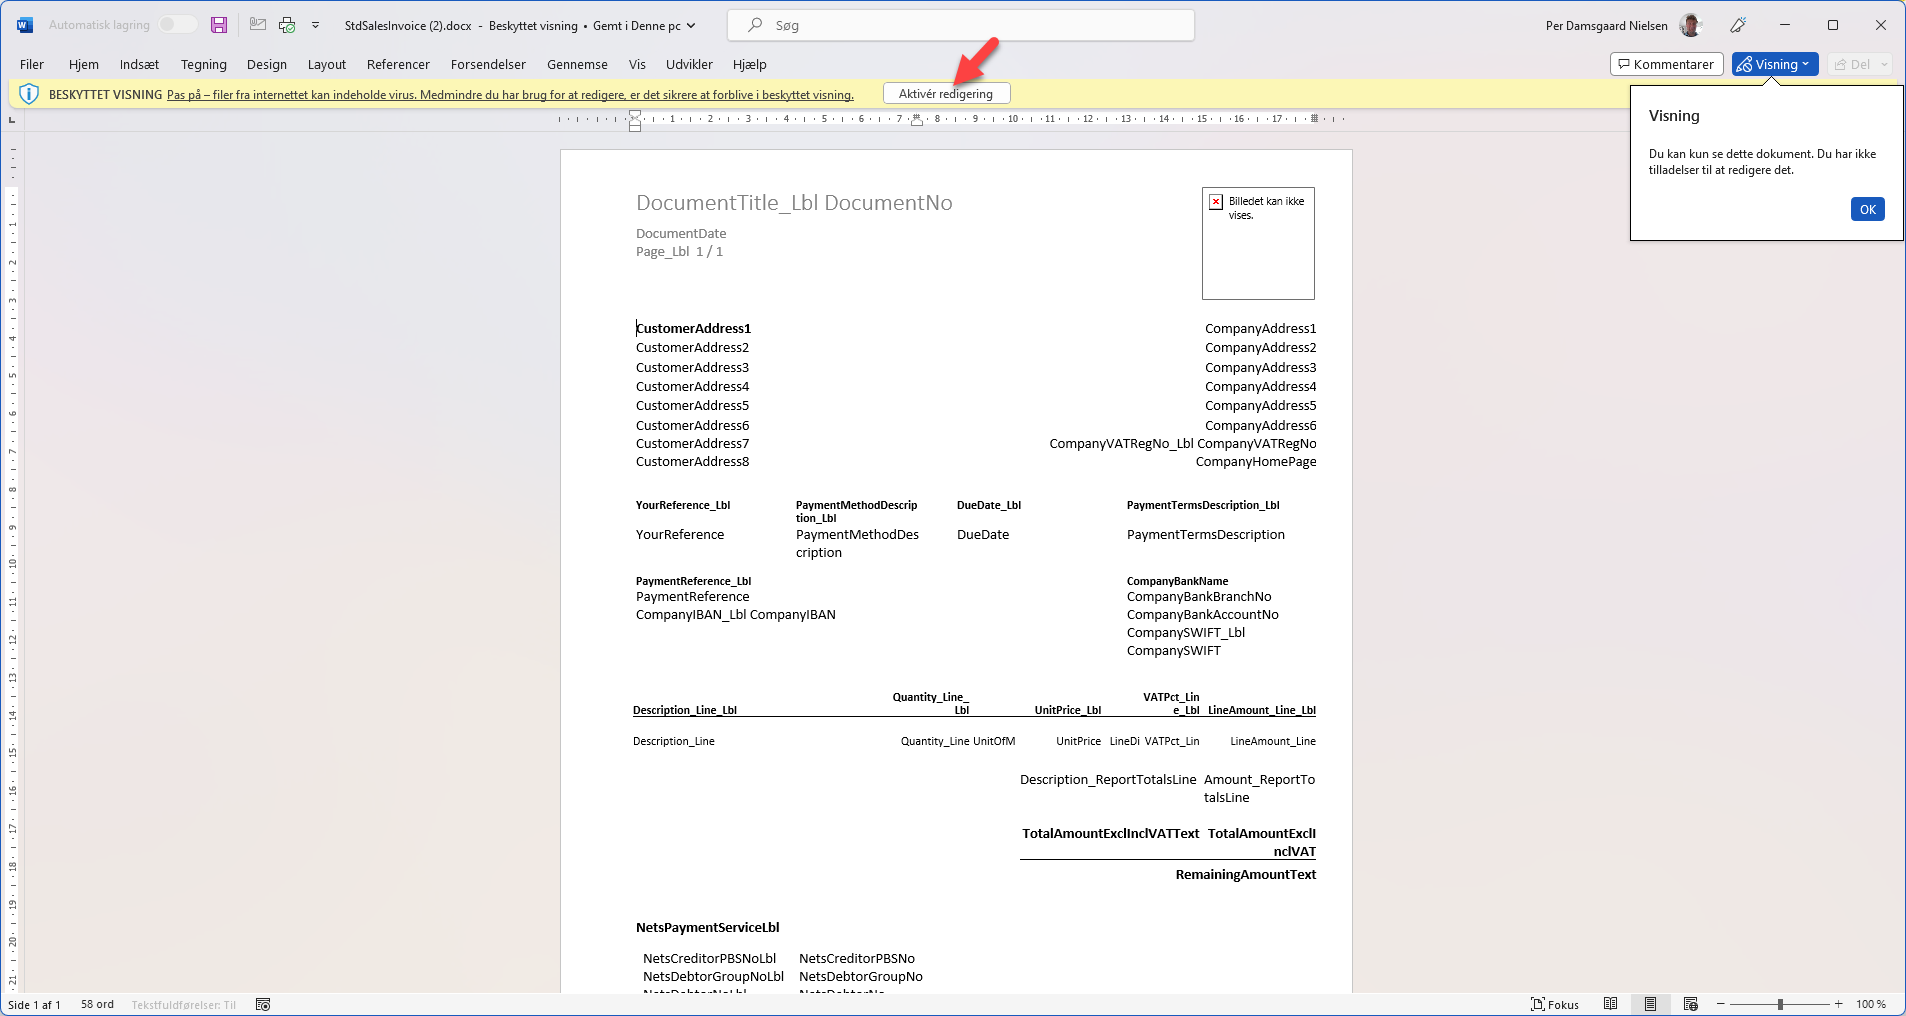Open the Filer menu
The width and height of the screenshot is (1906, 1016).
click(x=32, y=64)
